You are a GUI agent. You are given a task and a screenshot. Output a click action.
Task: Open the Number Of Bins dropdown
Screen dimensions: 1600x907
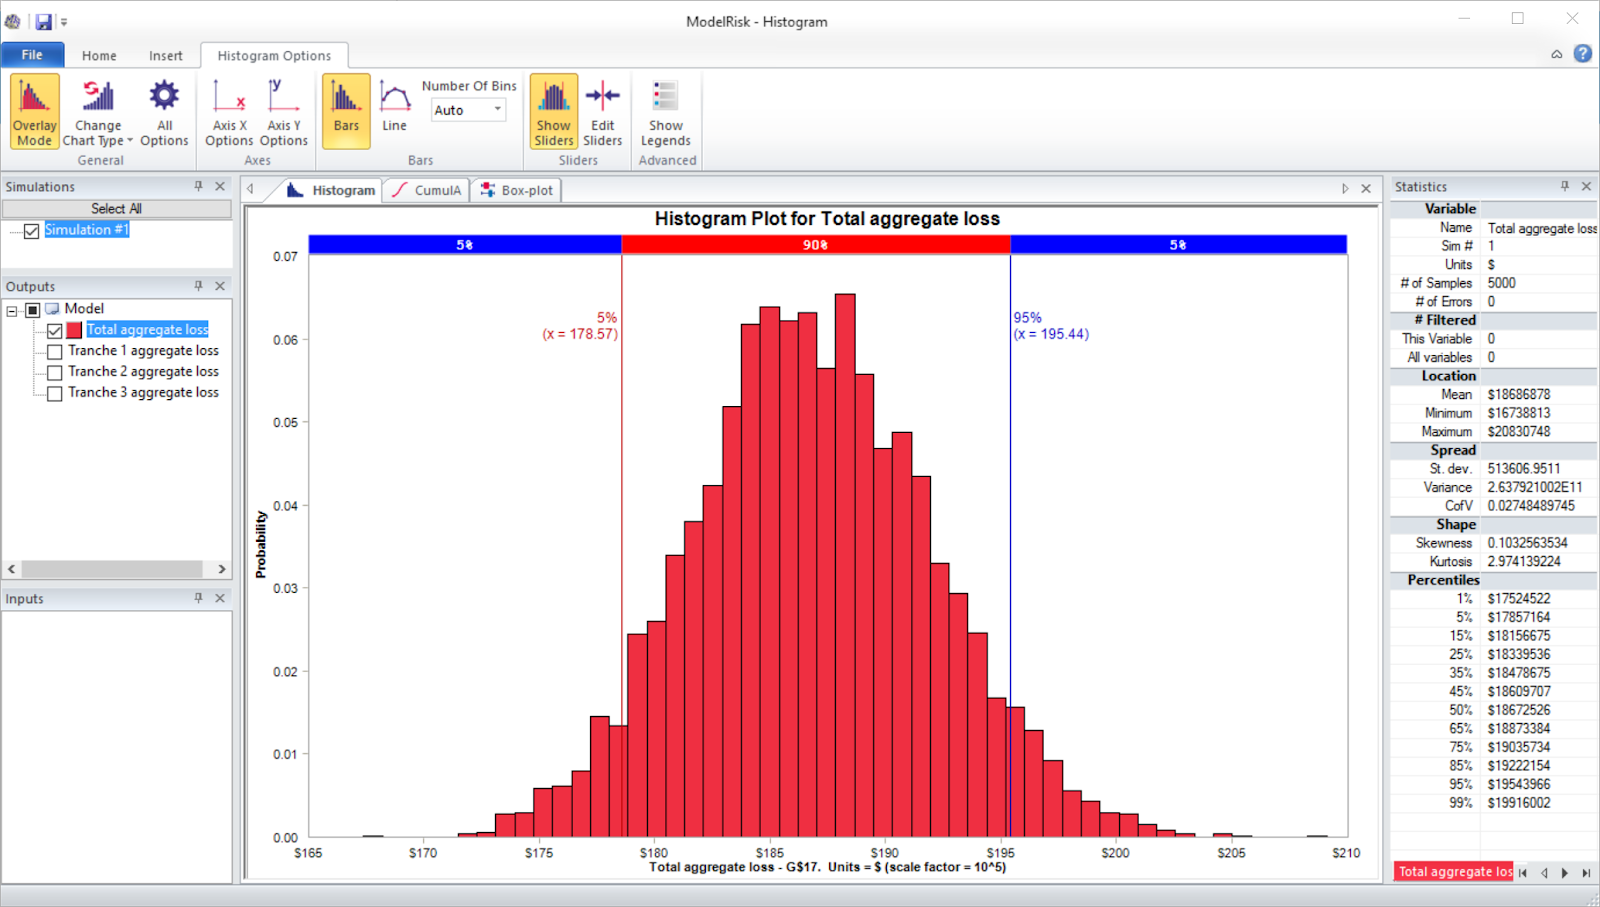pos(497,110)
